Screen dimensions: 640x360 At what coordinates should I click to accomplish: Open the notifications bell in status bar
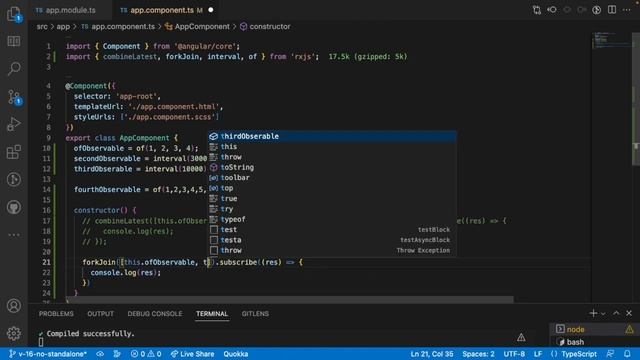pos(627,354)
